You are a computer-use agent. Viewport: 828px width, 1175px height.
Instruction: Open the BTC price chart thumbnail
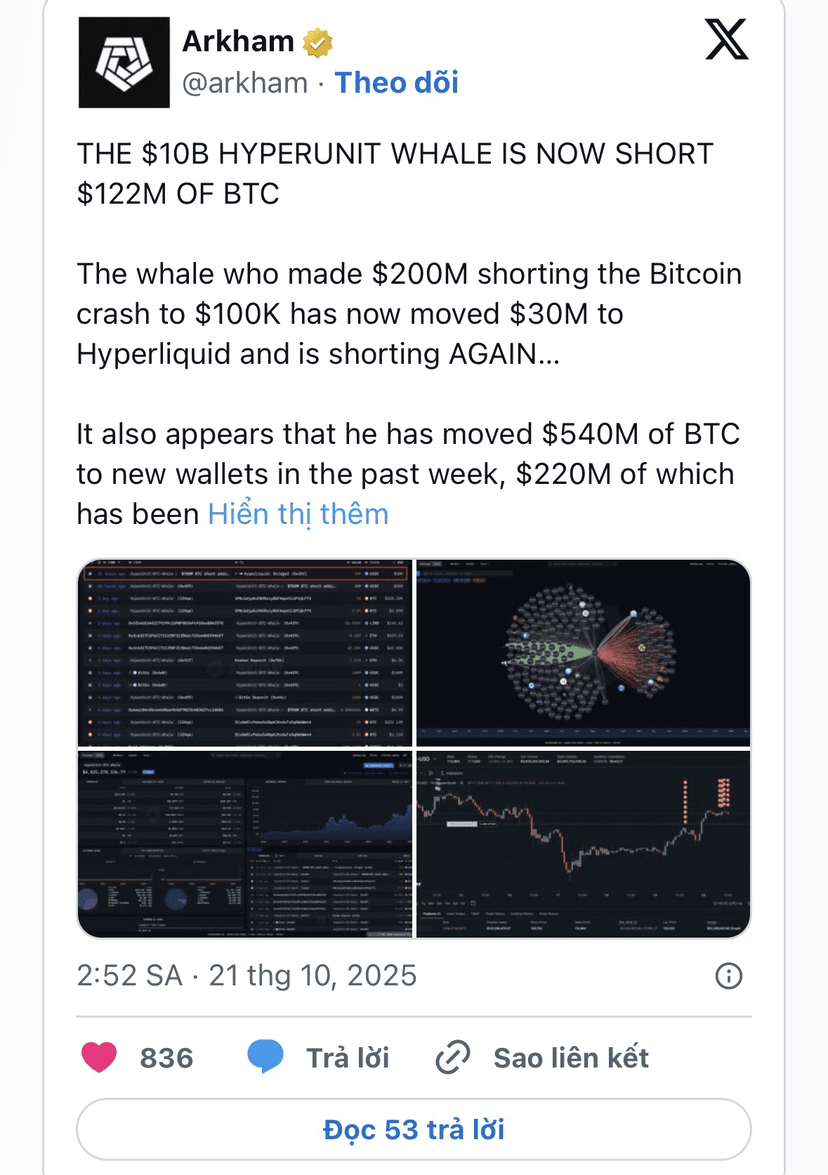tap(583, 844)
